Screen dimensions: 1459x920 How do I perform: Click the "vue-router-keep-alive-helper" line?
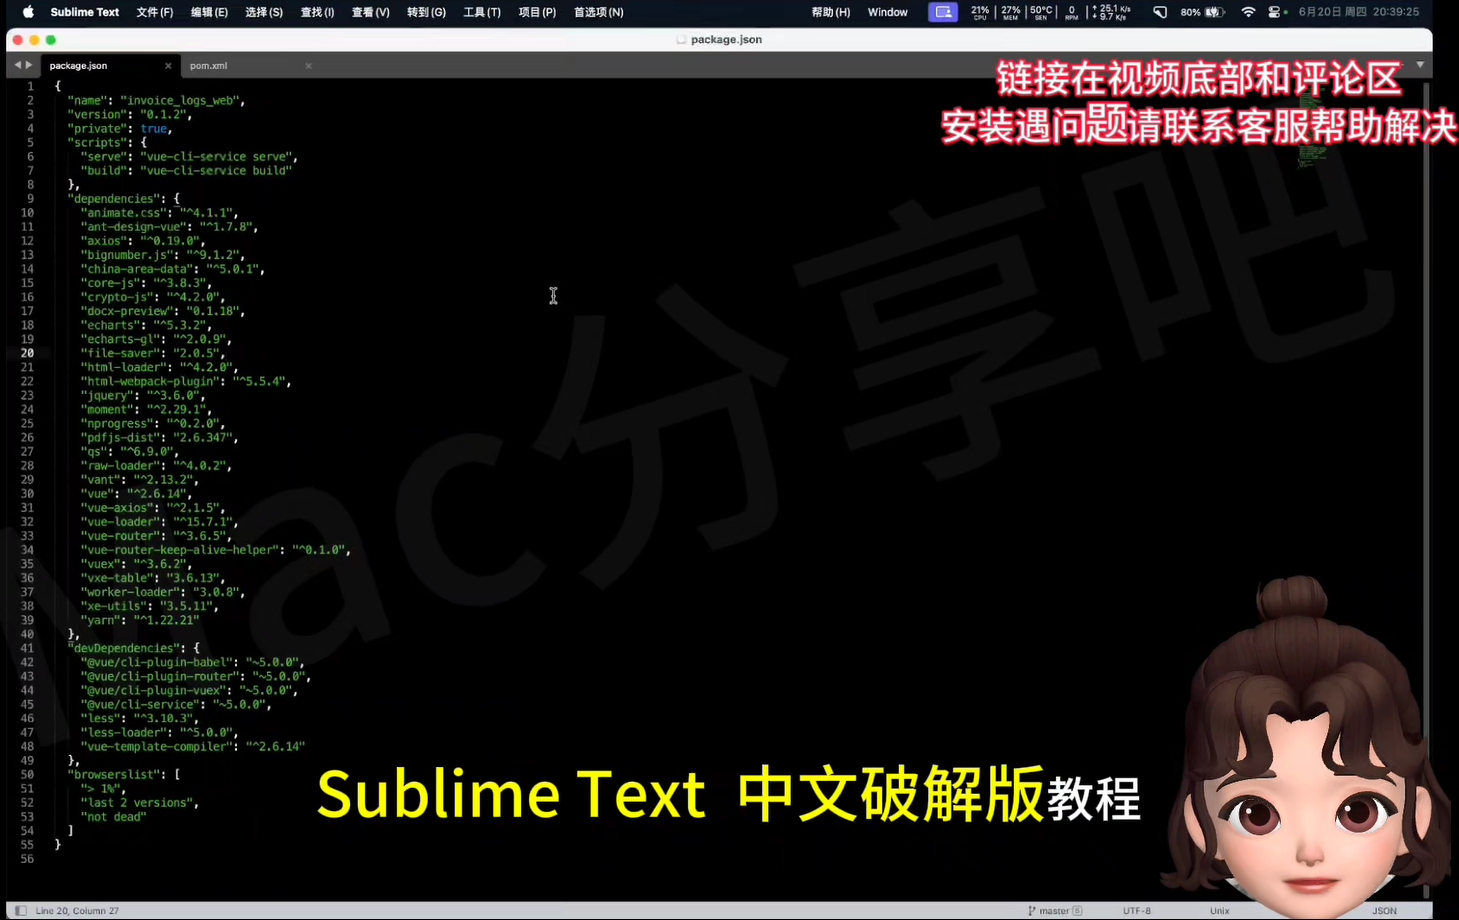click(x=216, y=550)
